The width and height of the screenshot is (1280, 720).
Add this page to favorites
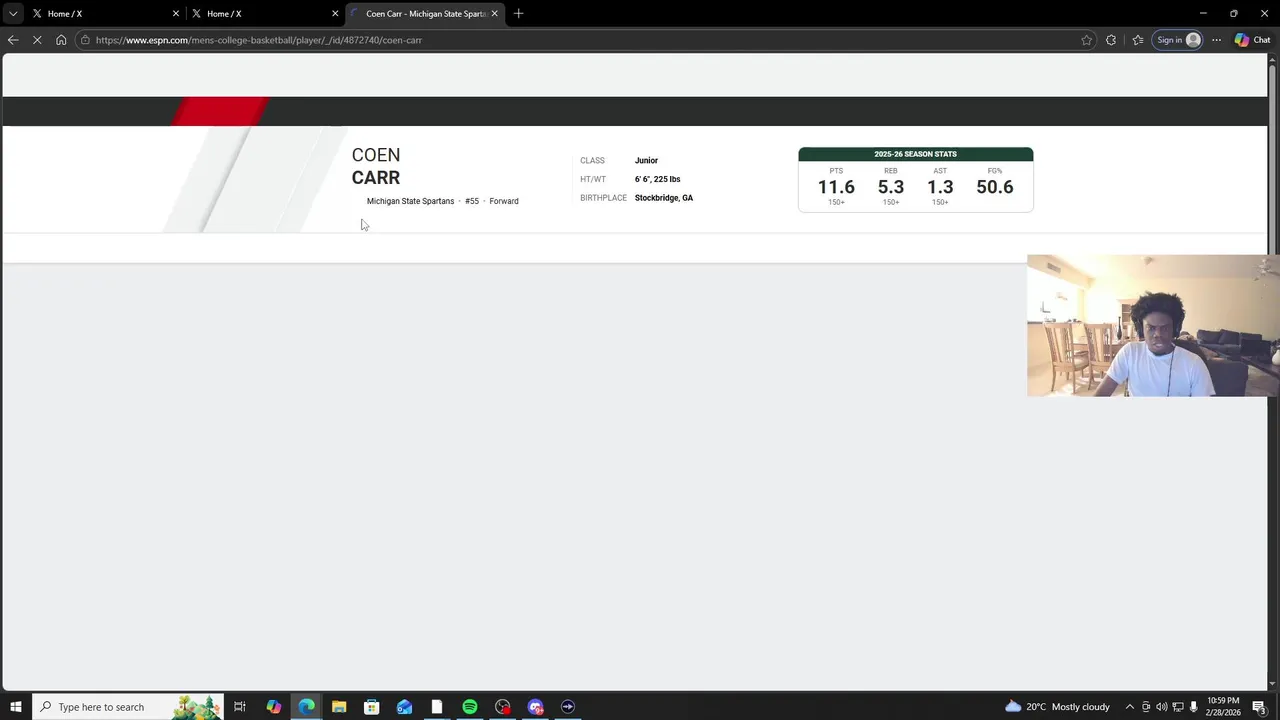1087,40
